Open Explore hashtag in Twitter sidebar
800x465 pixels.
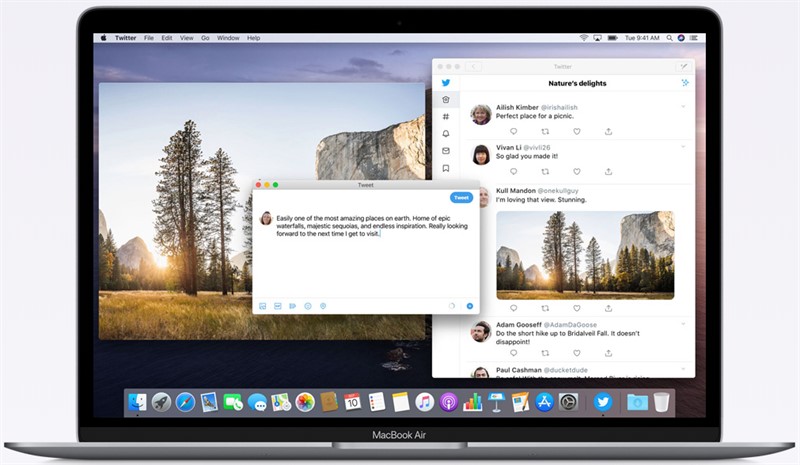point(446,116)
